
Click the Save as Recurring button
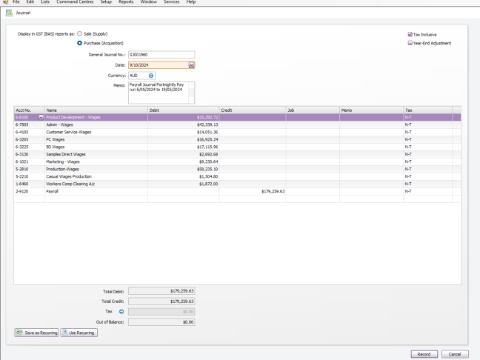point(37,333)
